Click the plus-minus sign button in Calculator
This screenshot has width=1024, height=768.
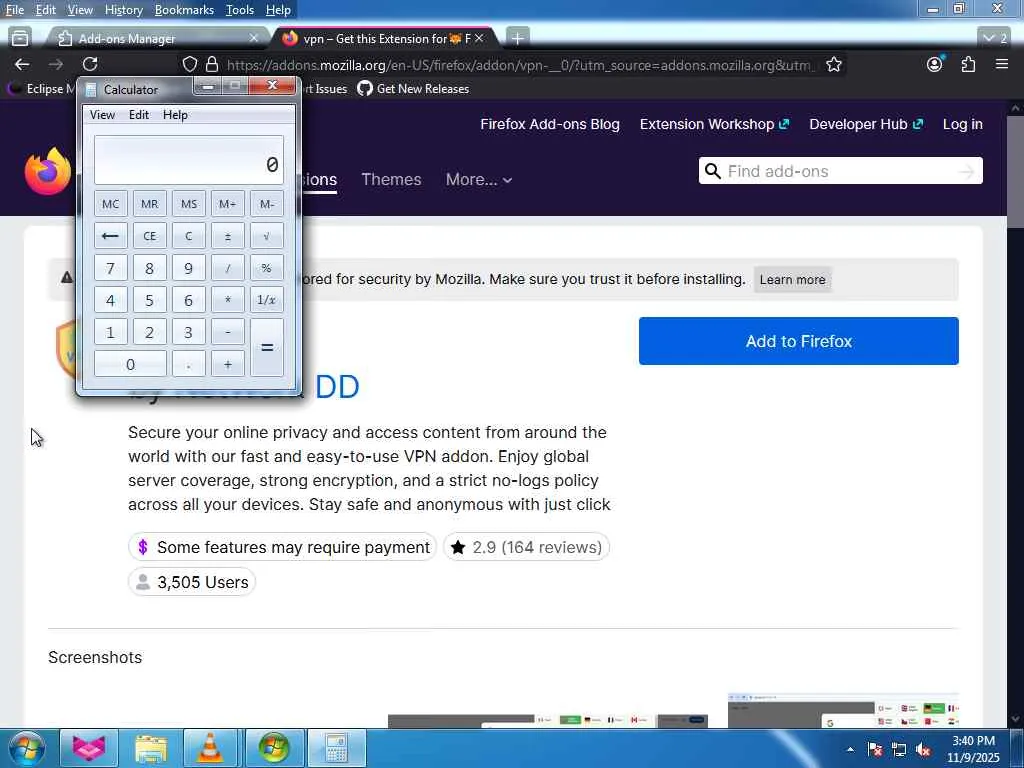click(x=228, y=236)
